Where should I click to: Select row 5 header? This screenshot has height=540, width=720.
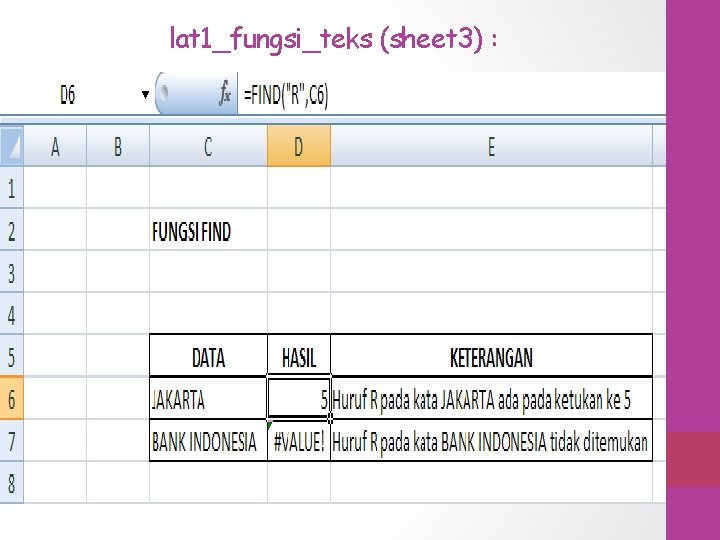tap(11, 356)
